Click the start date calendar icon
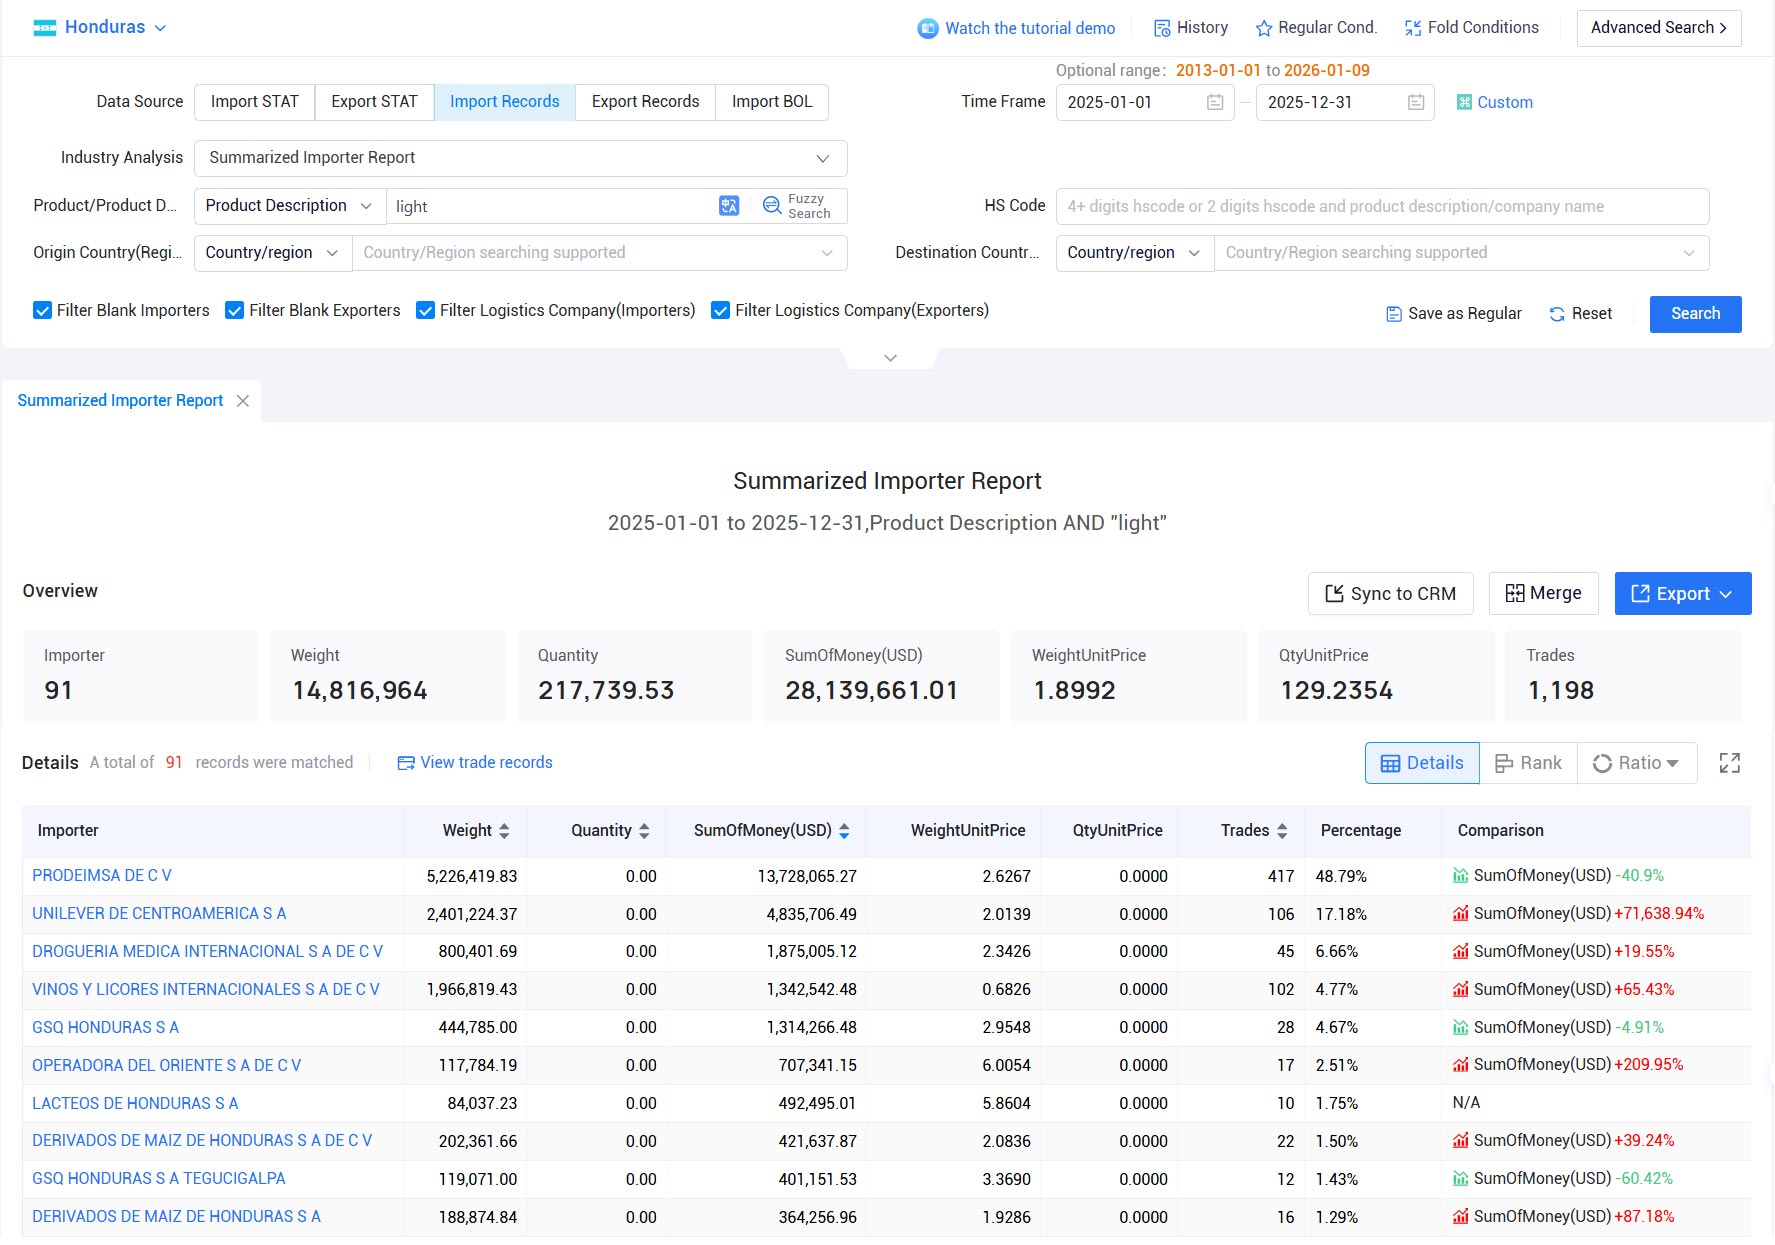 click(x=1215, y=102)
